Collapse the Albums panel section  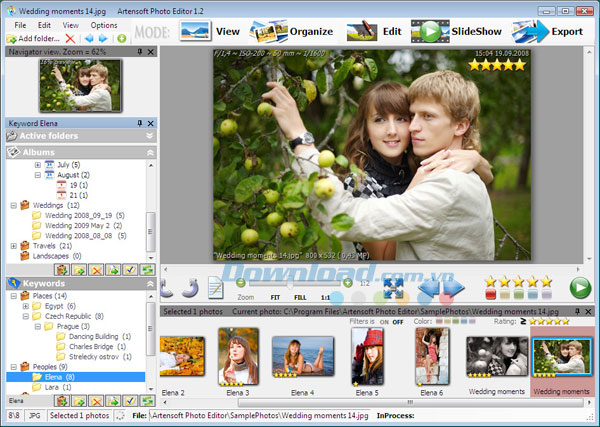click(150, 152)
